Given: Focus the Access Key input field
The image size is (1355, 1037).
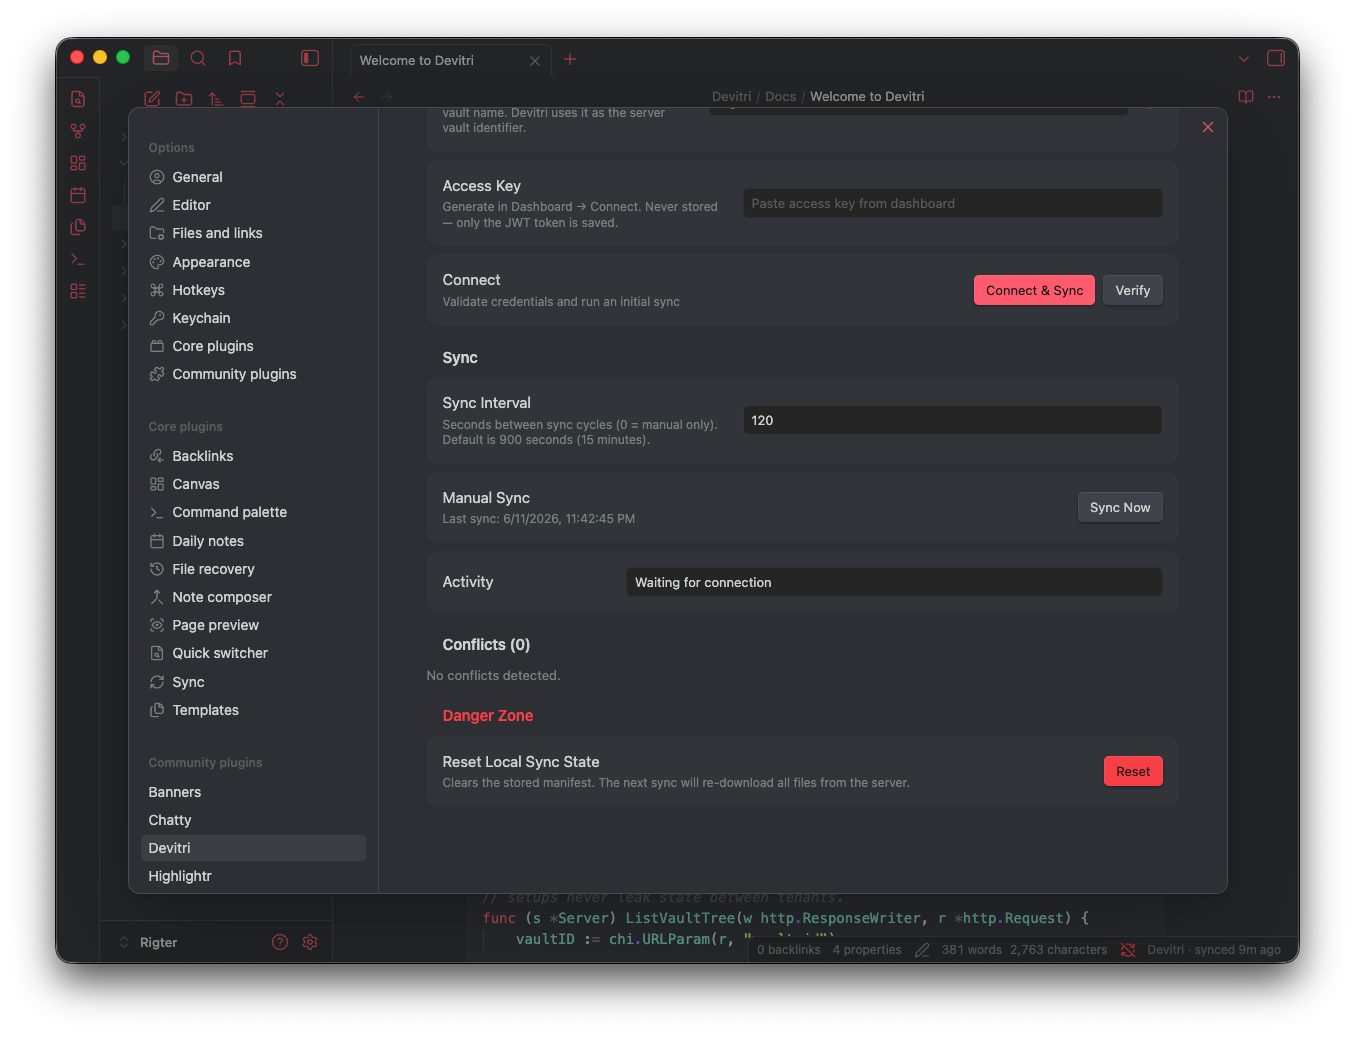Looking at the screenshot, I should pyautogui.click(x=953, y=203).
